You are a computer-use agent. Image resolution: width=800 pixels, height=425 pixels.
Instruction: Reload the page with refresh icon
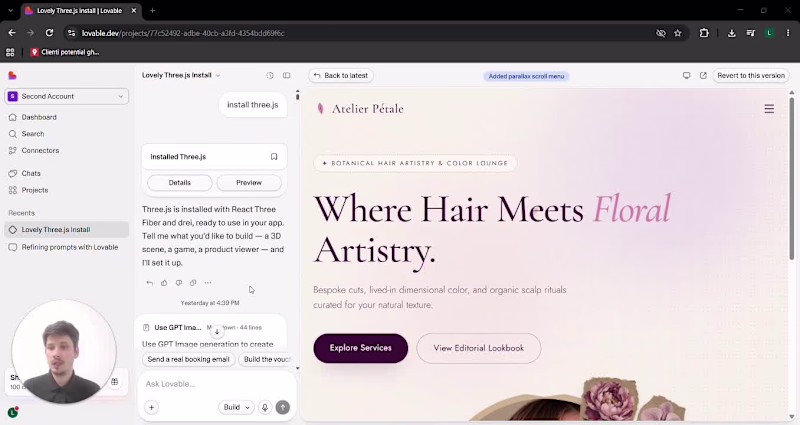pos(49,33)
